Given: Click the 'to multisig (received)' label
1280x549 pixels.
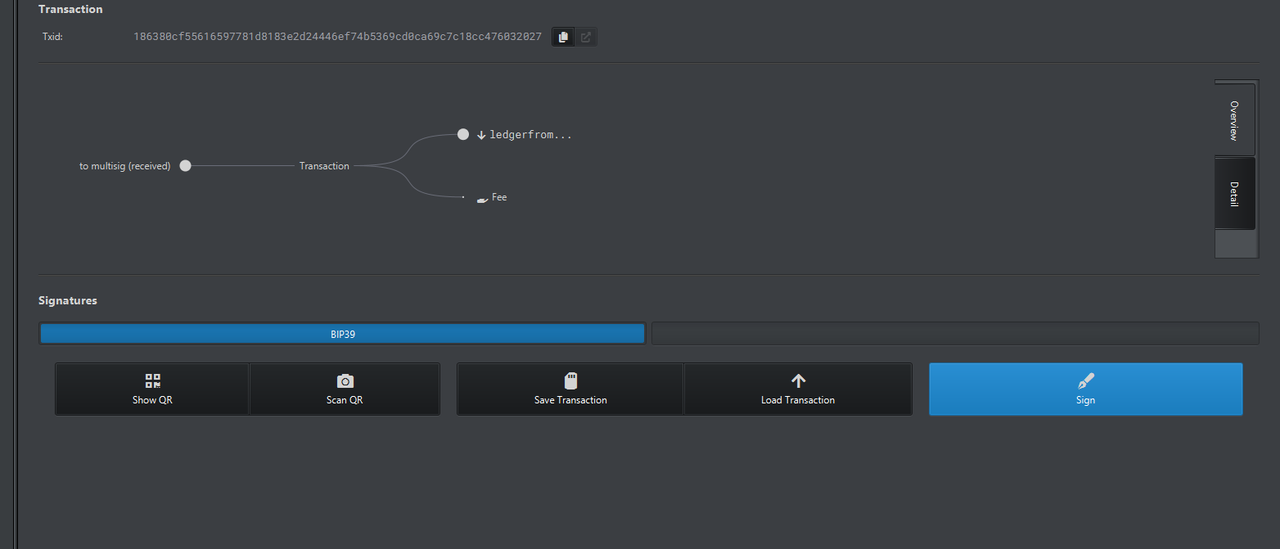Looking at the screenshot, I should [x=125, y=166].
